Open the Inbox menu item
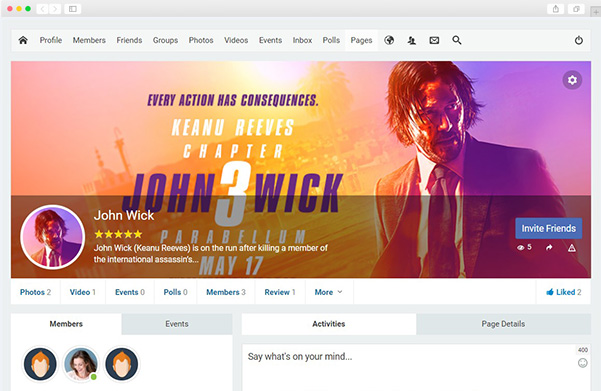Screen dimensions: 601x391 click(x=302, y=40)
